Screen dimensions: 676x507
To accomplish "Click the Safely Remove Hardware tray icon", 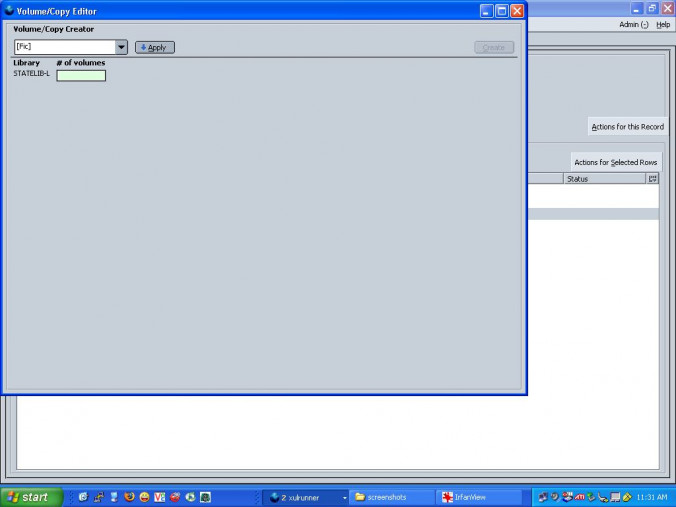I will [x=591, y=497].
